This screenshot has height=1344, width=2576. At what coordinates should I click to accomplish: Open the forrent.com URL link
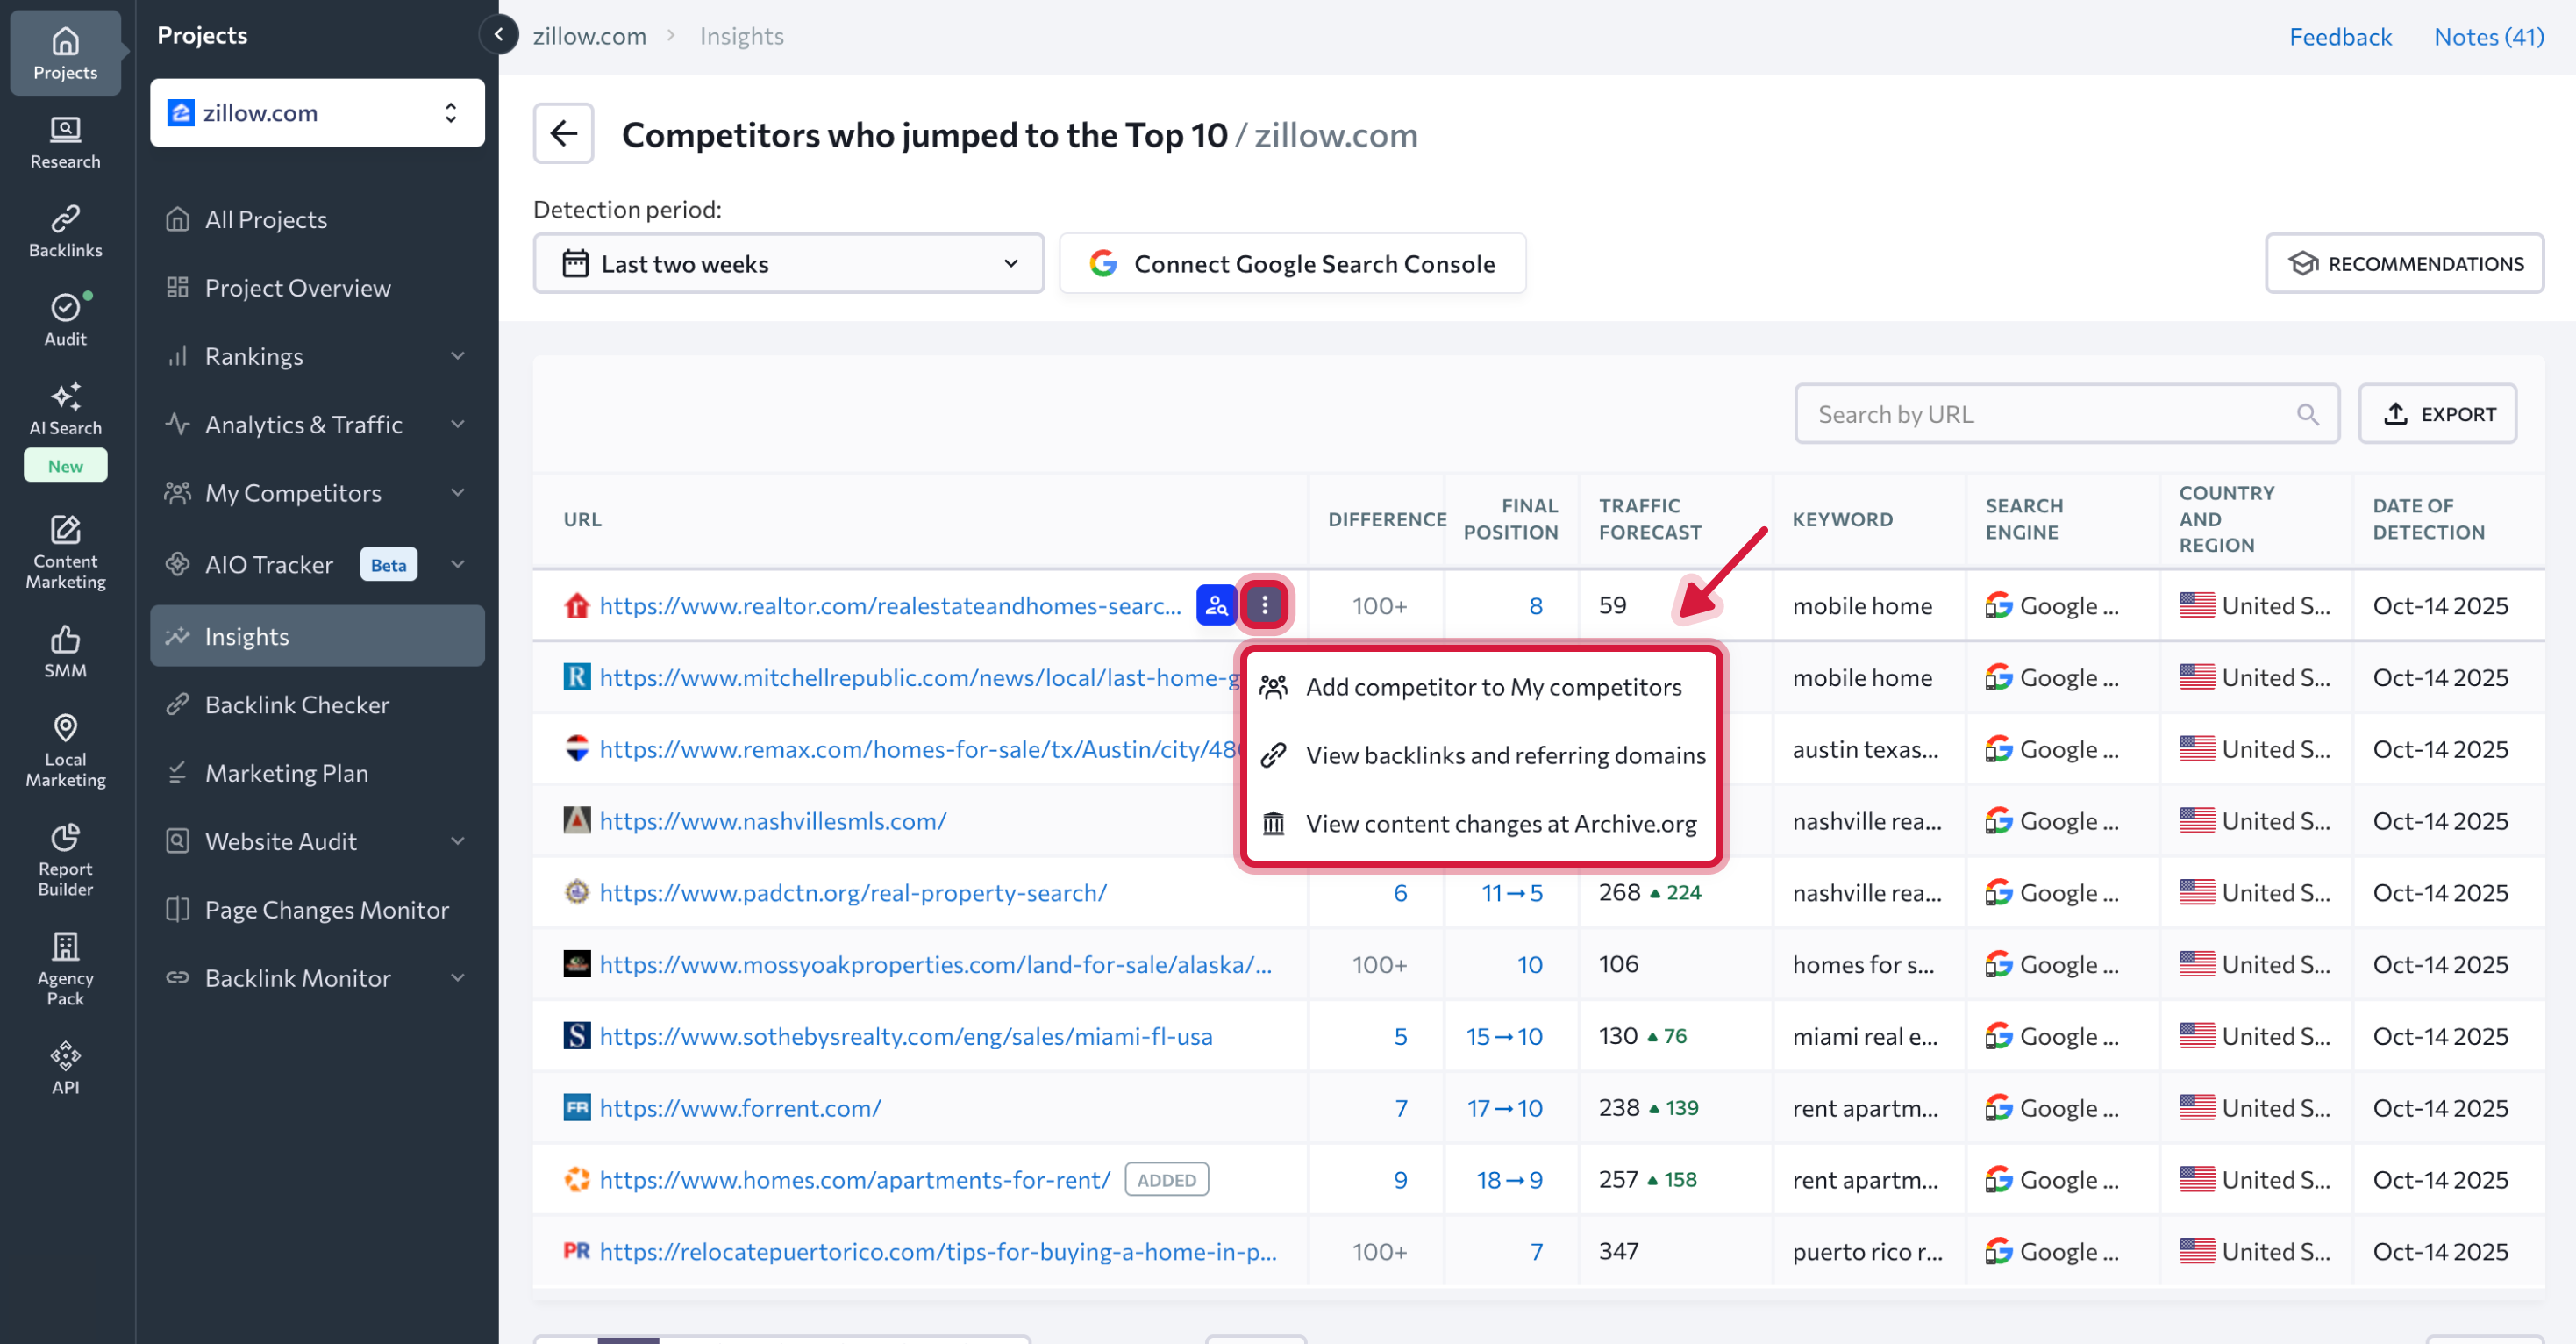tap(740, 1108)
